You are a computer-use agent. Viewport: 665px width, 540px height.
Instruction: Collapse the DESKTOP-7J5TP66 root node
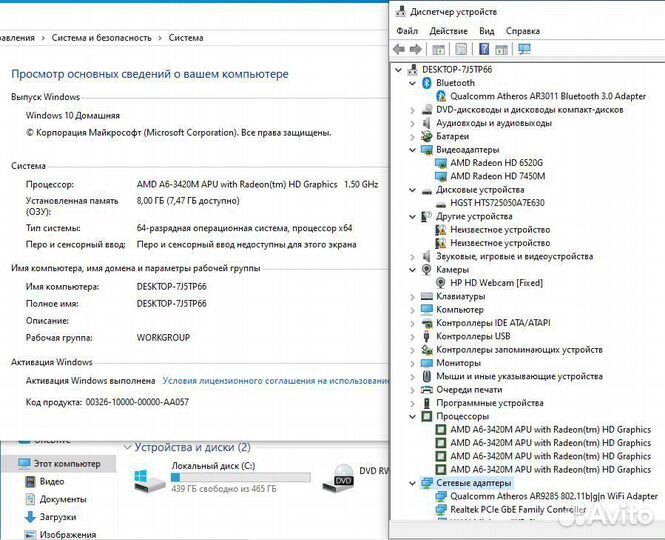point(398,70)
